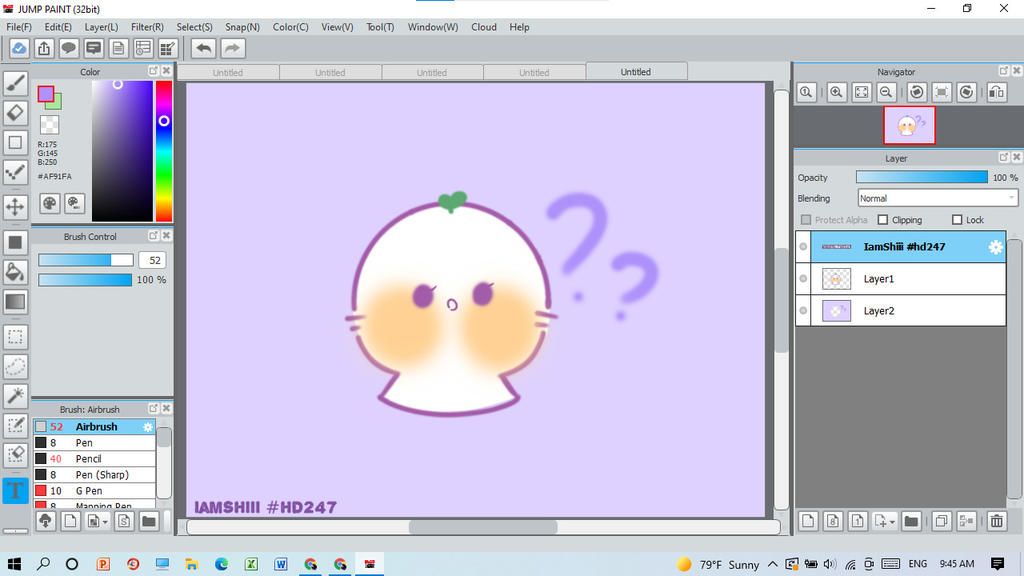Show hidden system tray icons
Image resolution: width=1024 pixels, height=576 pixels.
[x=773, y=564]
